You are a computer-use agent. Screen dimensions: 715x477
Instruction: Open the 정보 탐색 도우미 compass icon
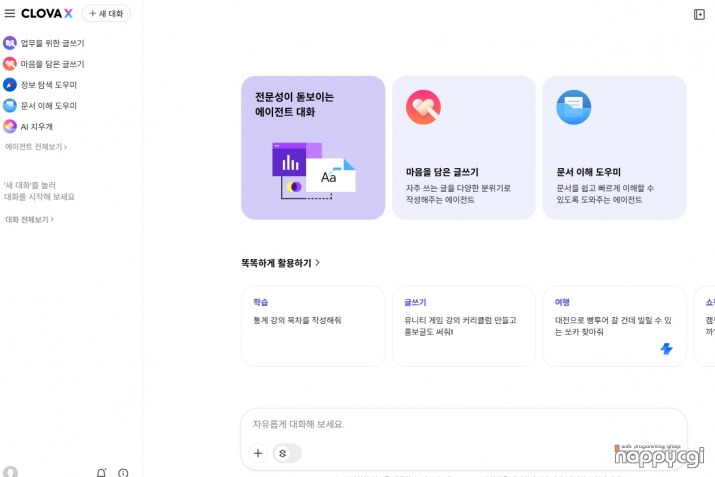point(10,85)
